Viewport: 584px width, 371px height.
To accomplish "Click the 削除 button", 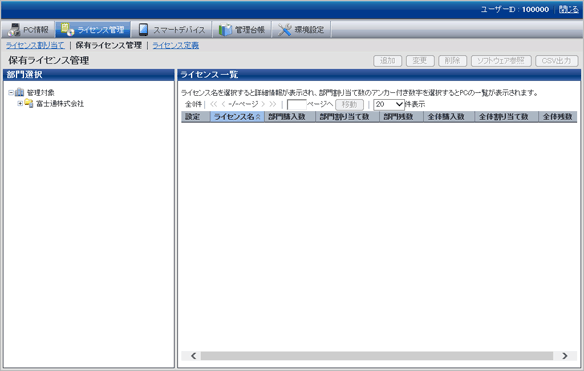I will [x=453, y=61].
